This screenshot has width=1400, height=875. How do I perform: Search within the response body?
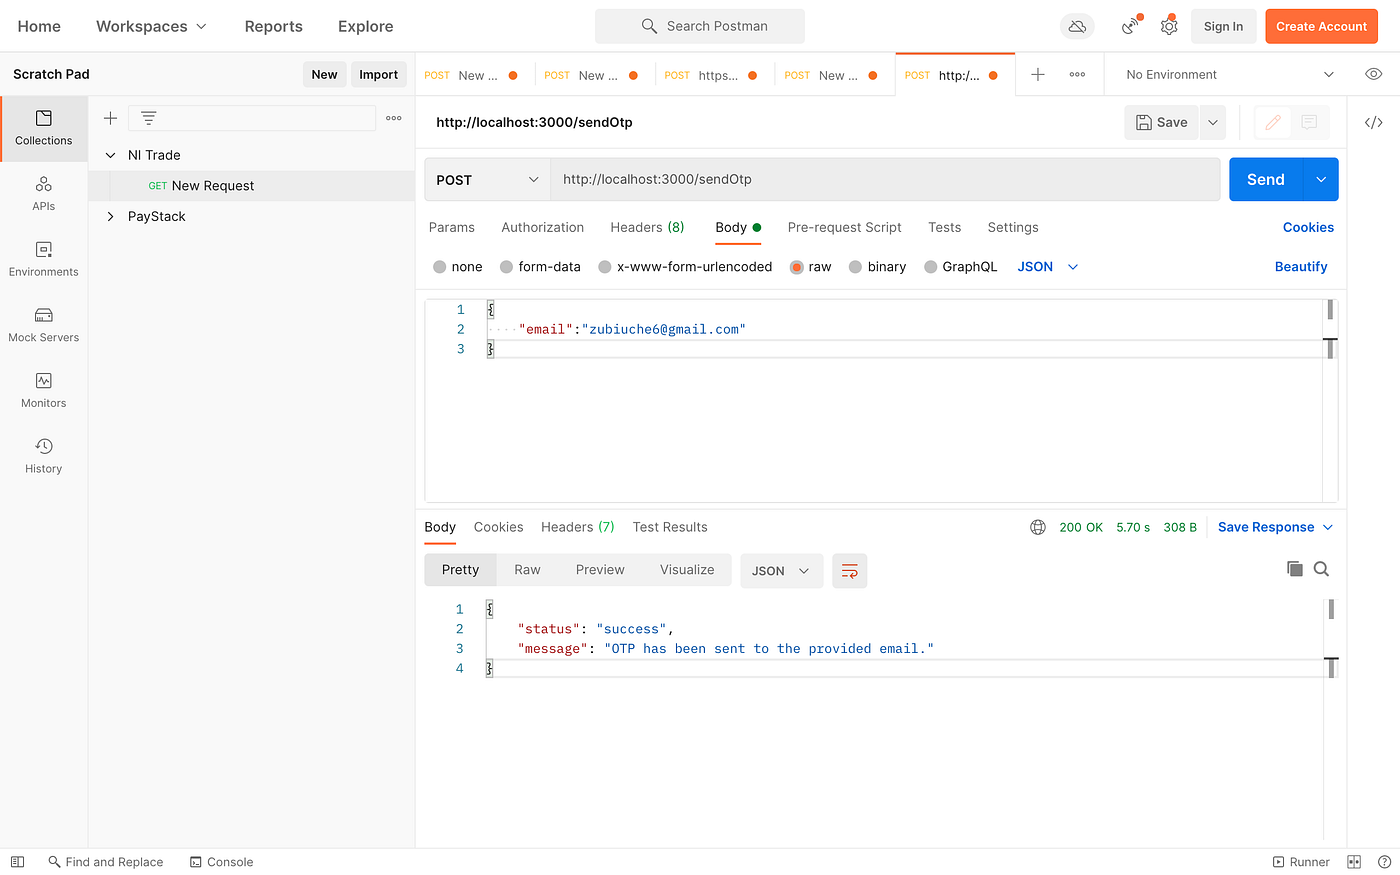(x=1321, y=568)
